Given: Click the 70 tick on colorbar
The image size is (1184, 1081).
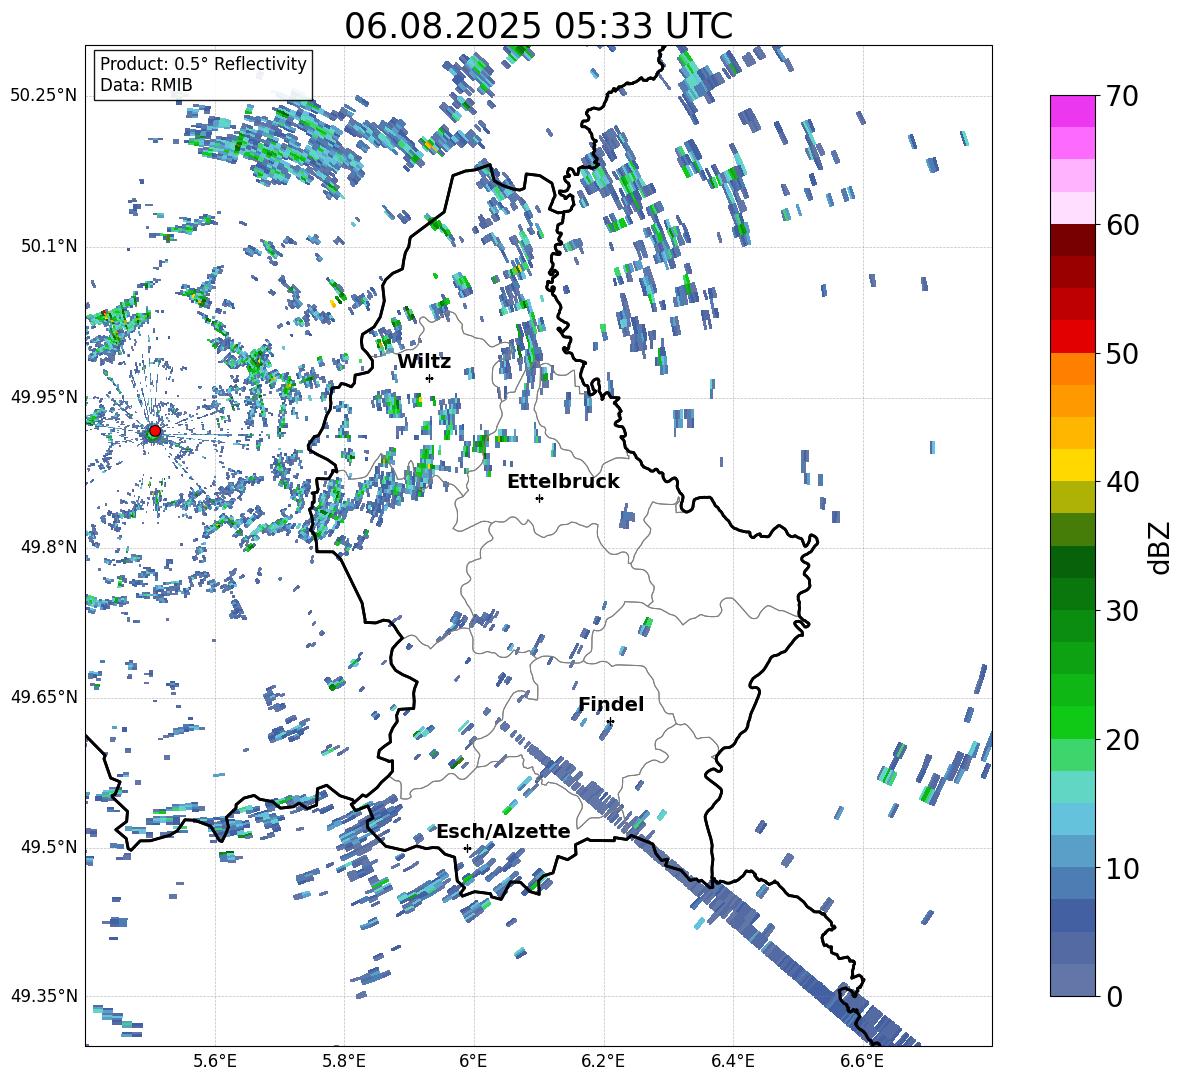Looking at the screenshot, I should point(1121,97).
